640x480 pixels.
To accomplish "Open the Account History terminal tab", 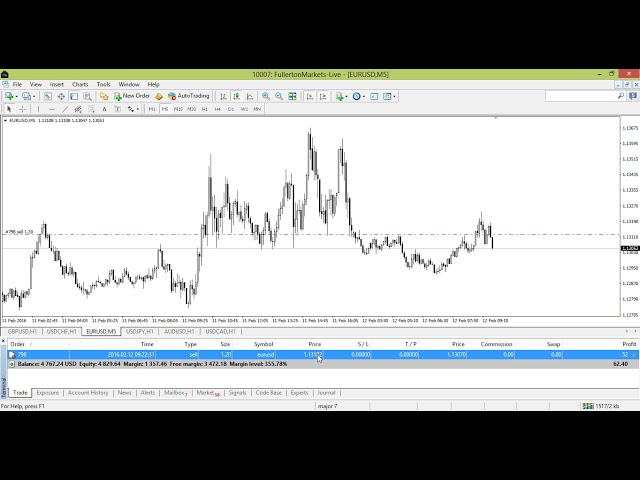I will (x=88, y=393).
